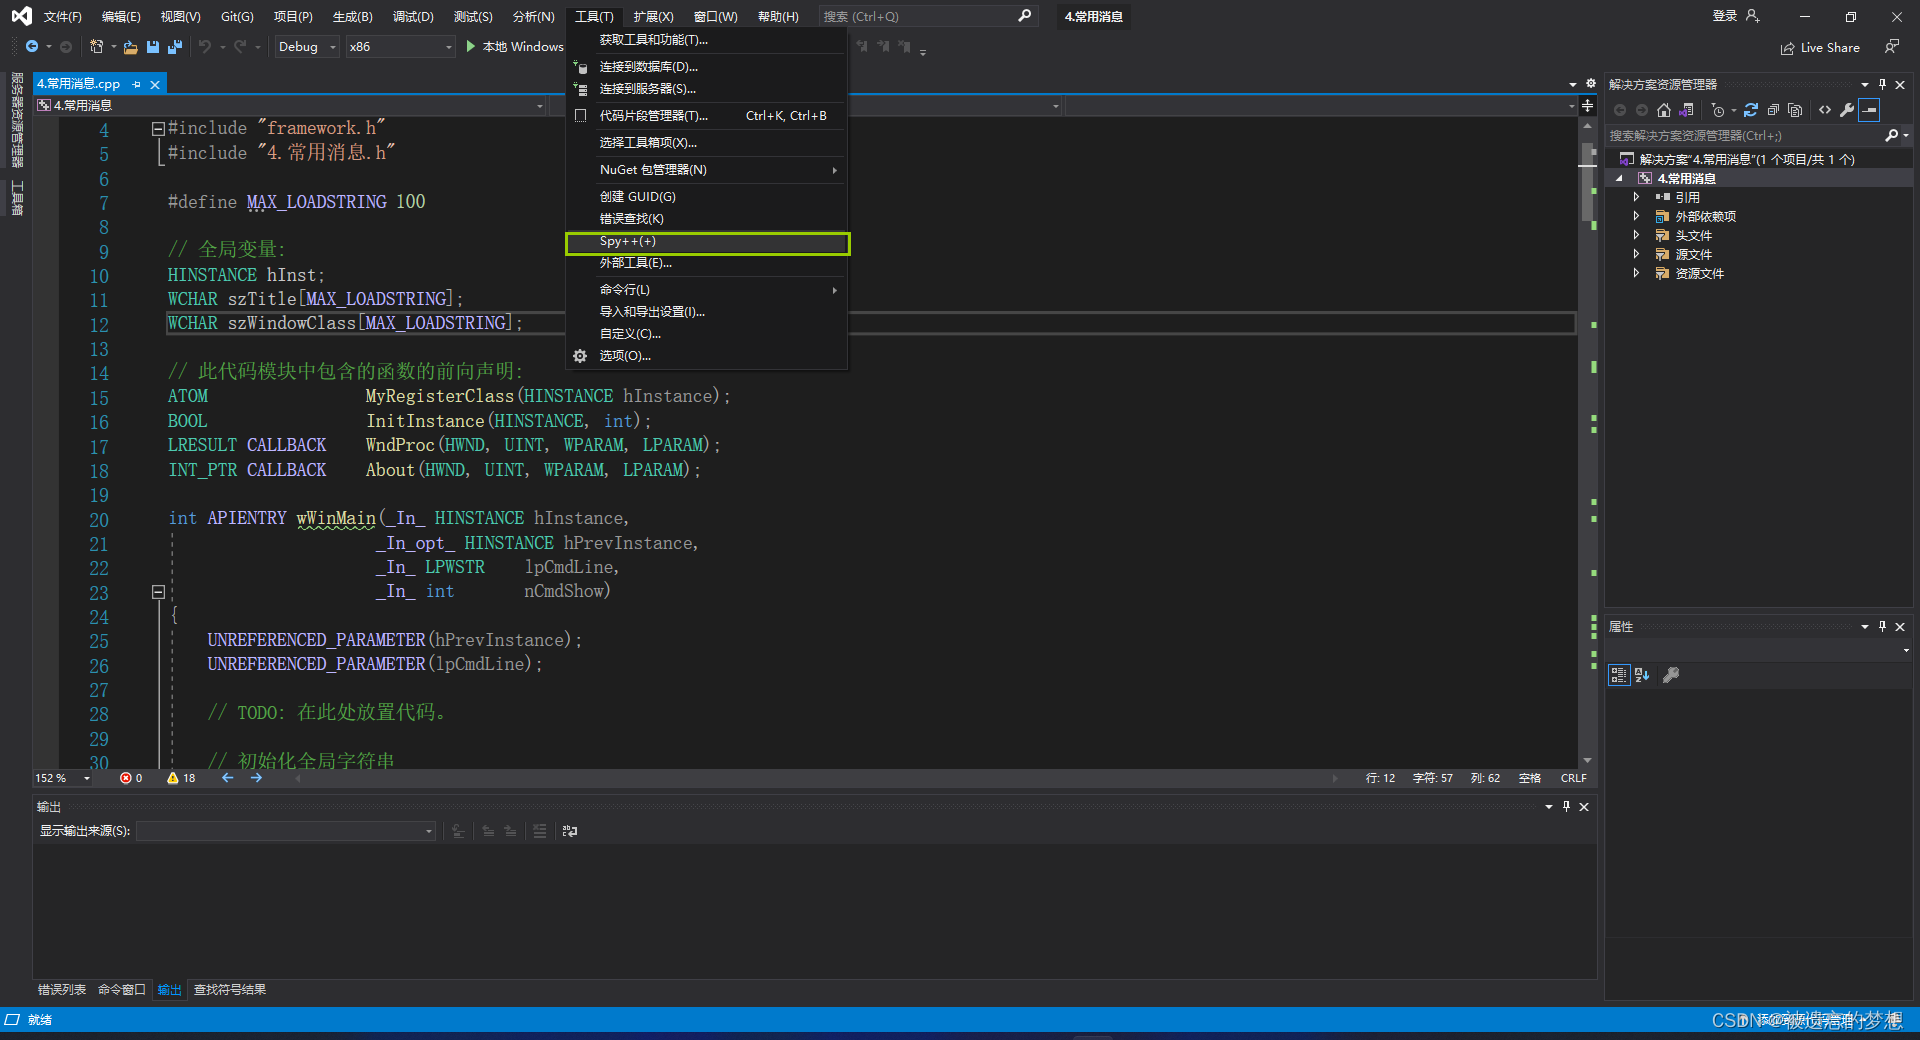This screenshot has height=1040, width=1920.
Task: Select Spy++(+) from the Tools menu
Action: point(708,243)
